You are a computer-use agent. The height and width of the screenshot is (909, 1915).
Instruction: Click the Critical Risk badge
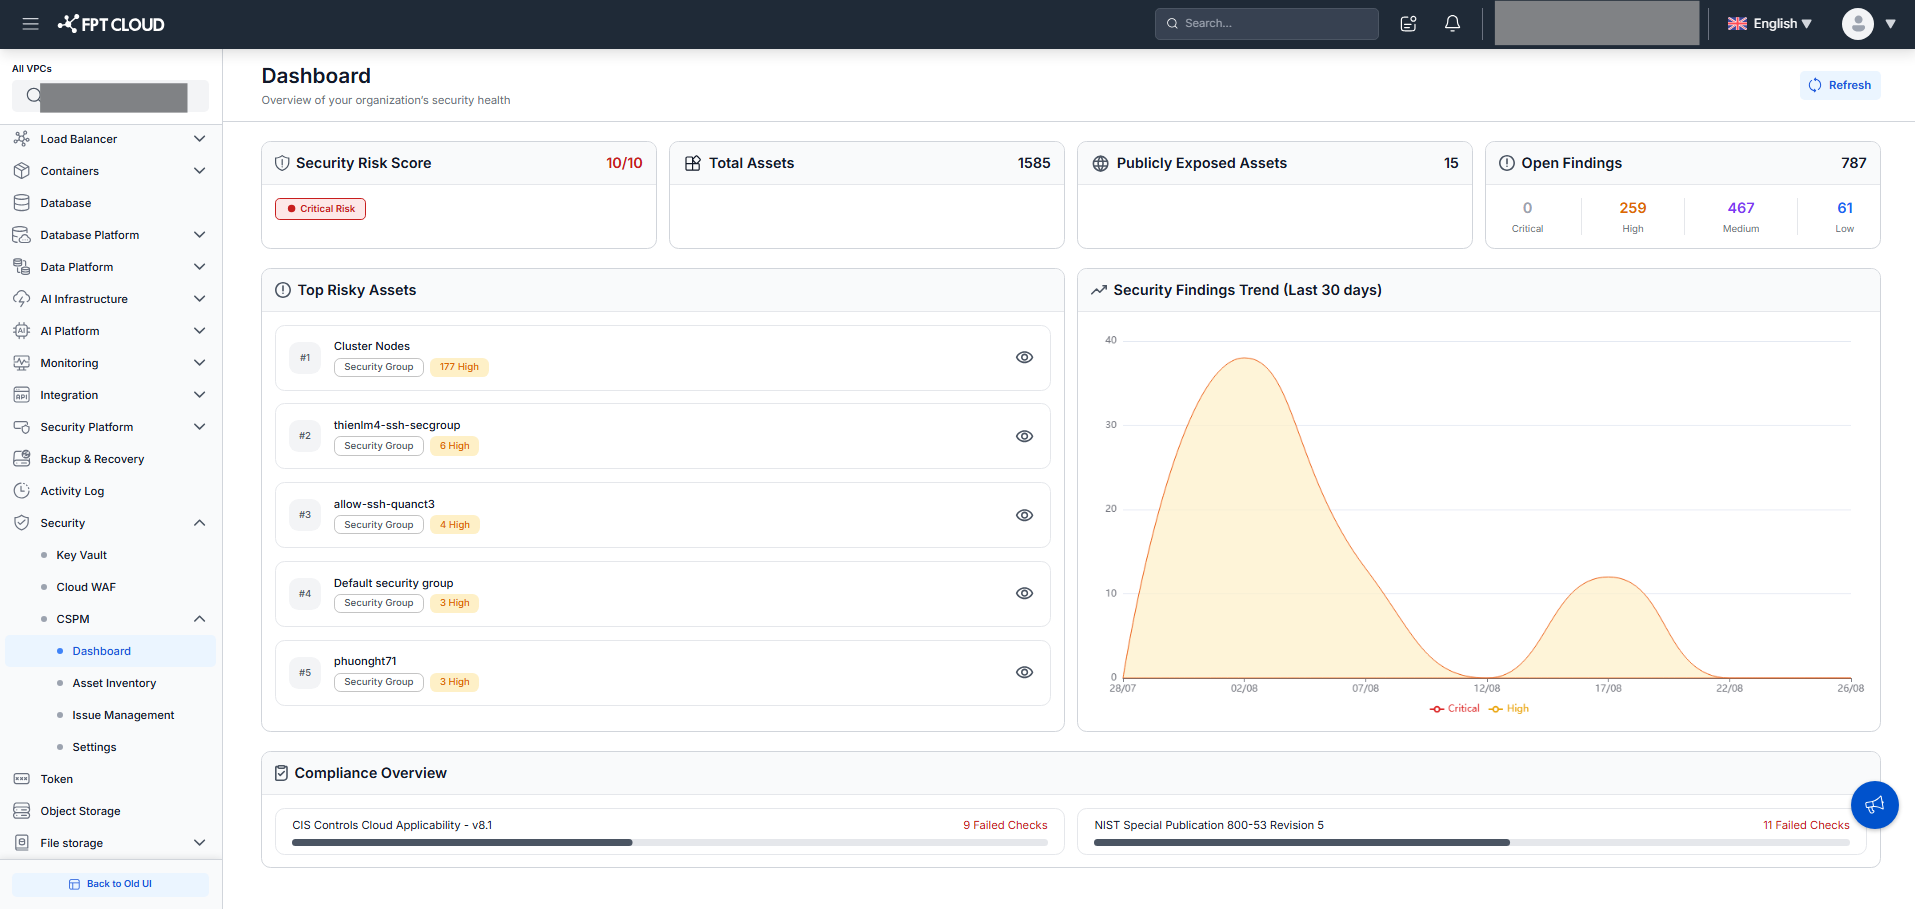click(x=320, y=209)
